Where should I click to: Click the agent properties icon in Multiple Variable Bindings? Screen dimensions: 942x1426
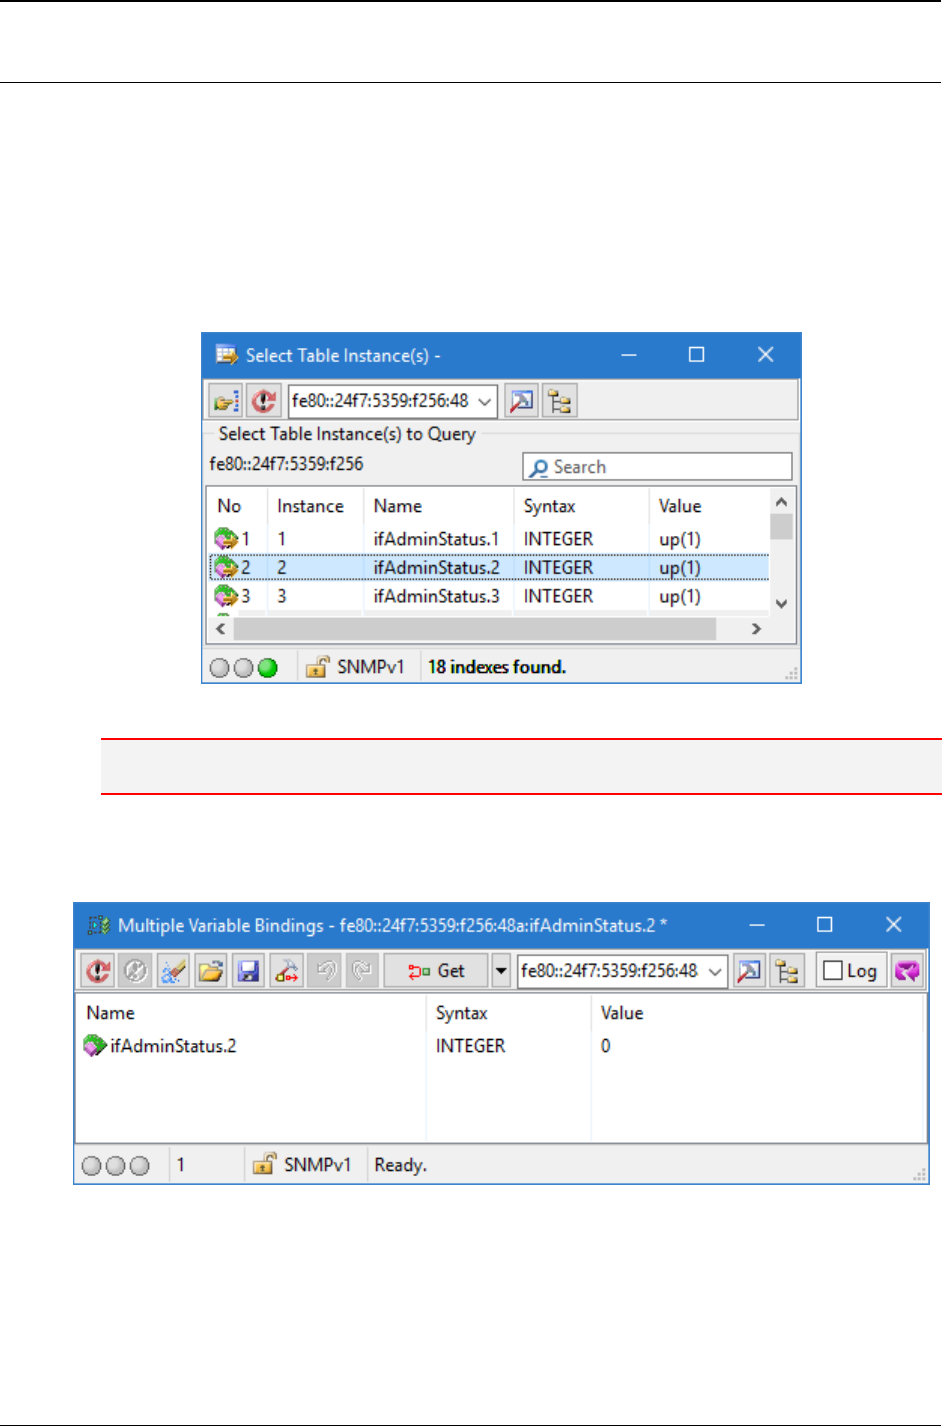click(x=749, y=971)
